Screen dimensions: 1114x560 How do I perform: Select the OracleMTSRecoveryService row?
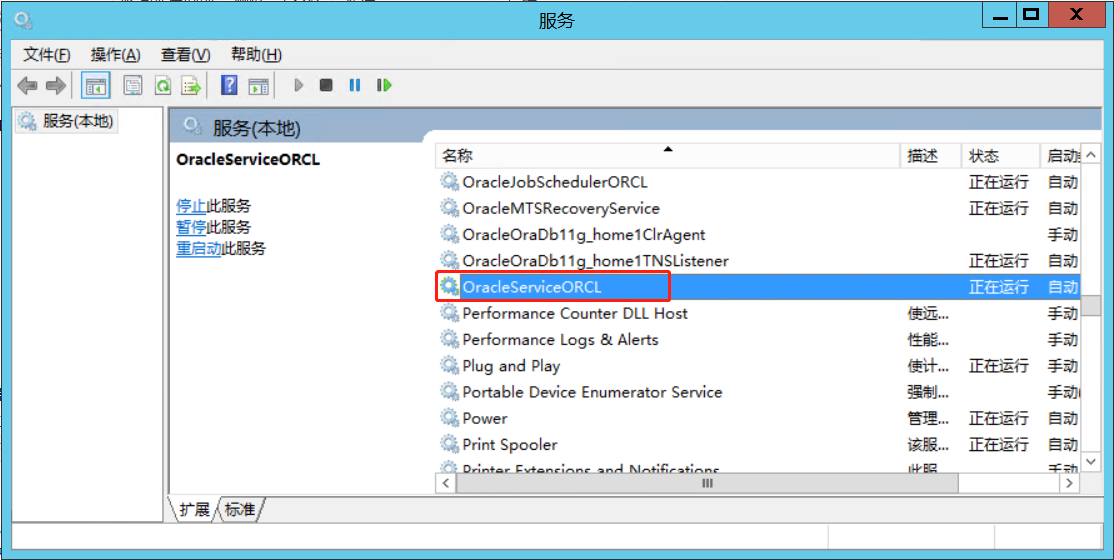[x=758, y=208]
